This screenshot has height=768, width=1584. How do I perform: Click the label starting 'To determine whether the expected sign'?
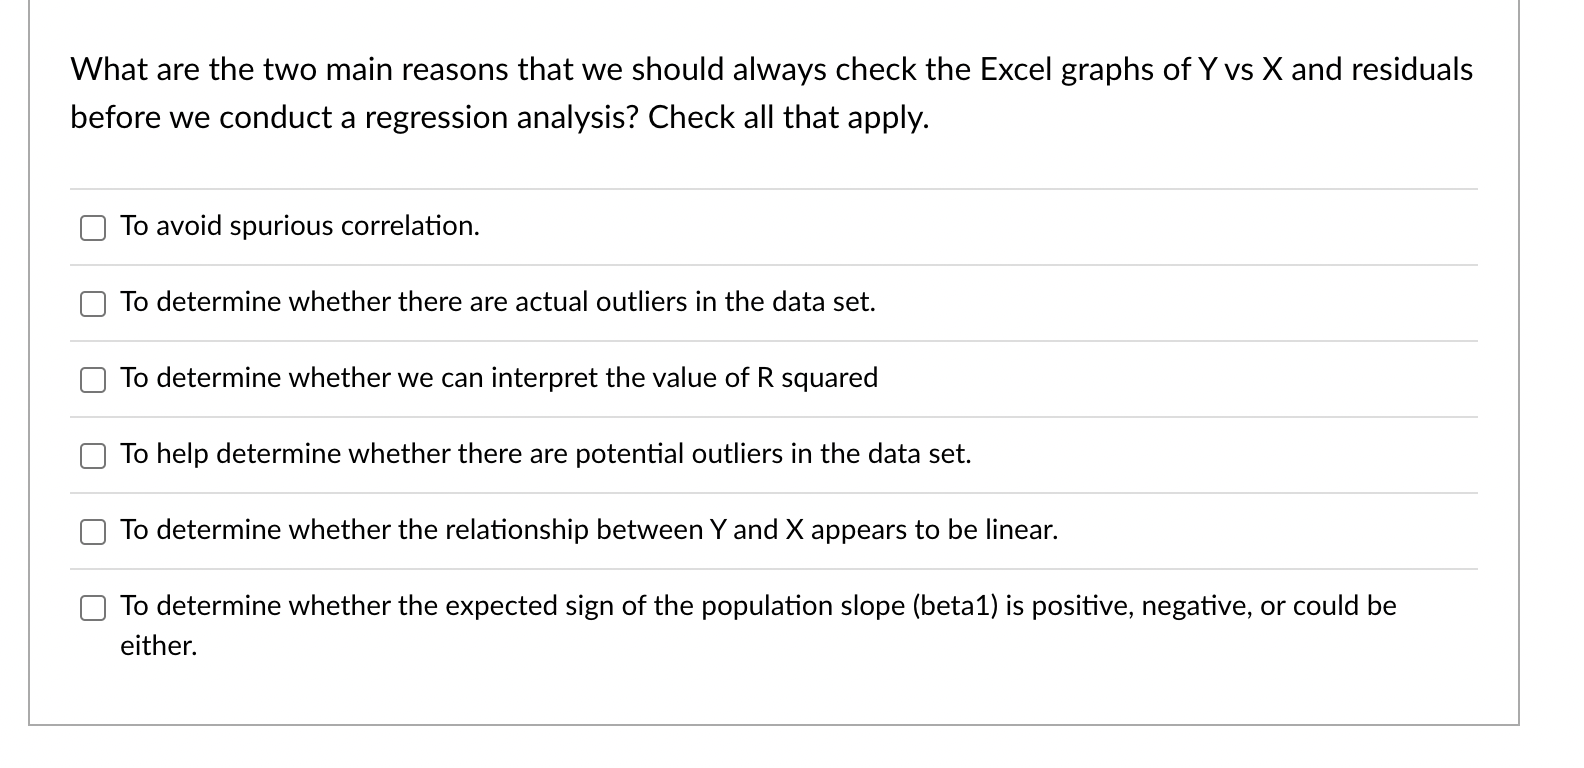(758, 625)
